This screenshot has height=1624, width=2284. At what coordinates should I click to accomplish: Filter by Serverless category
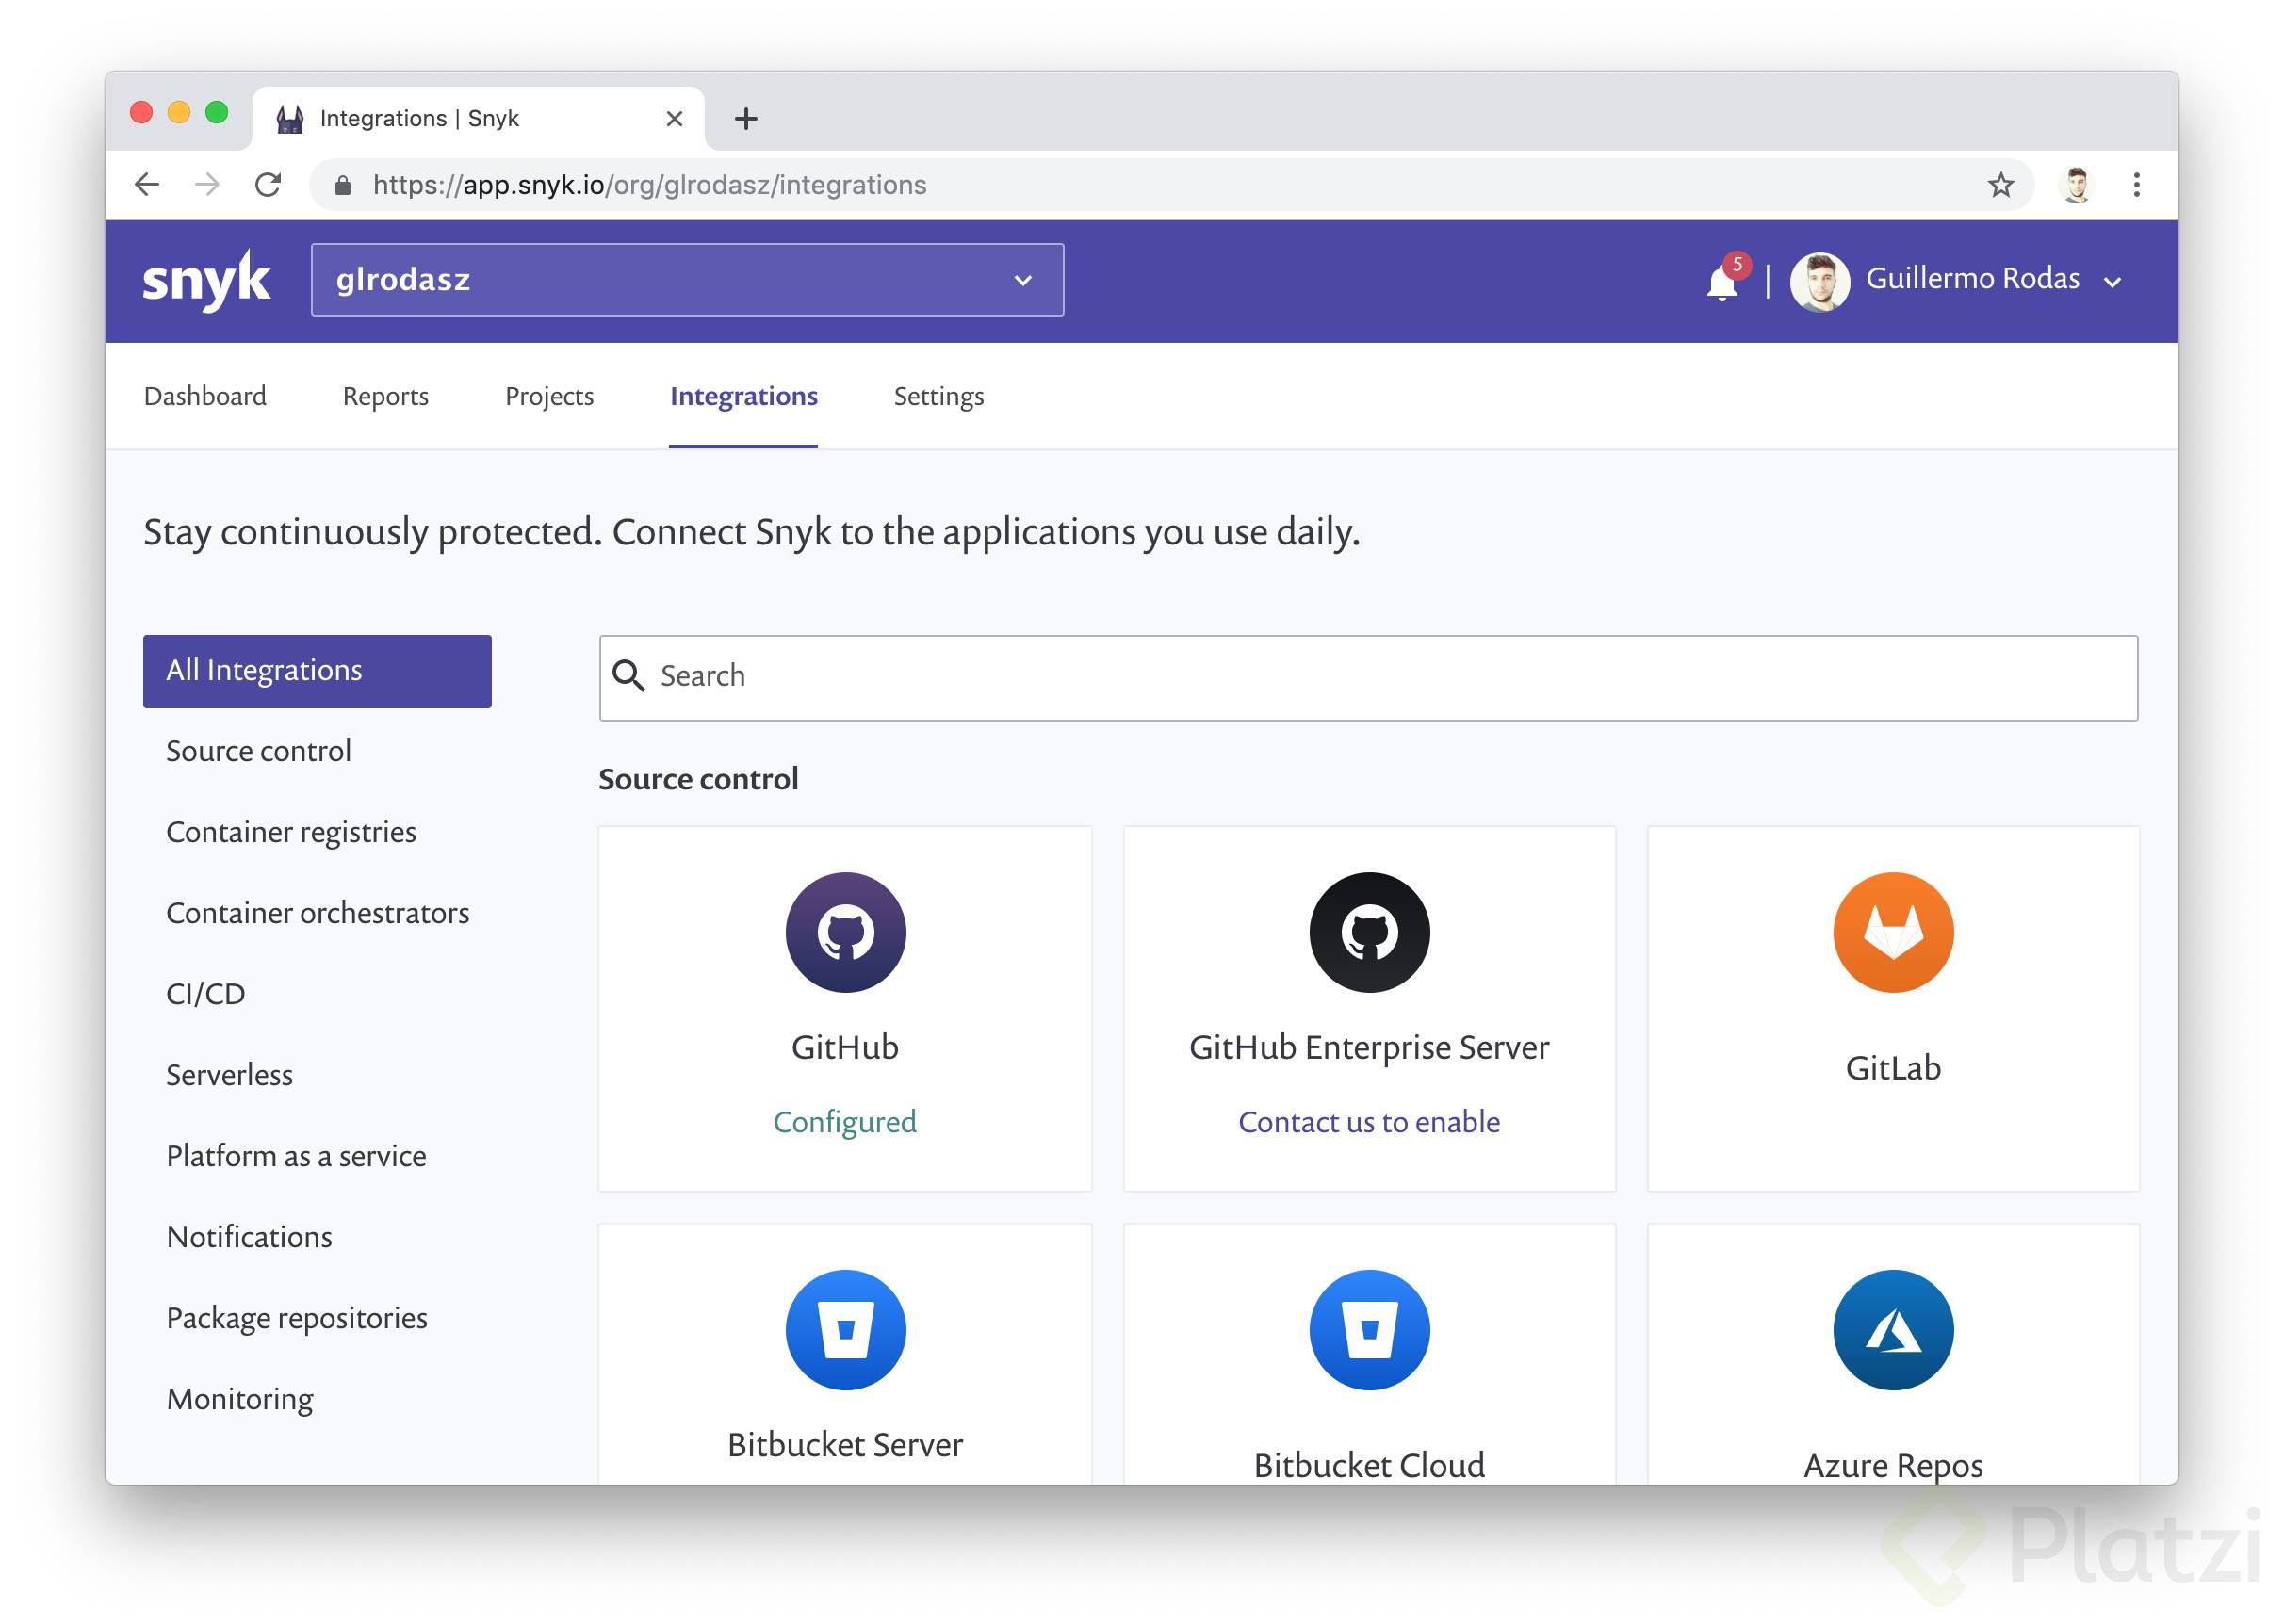click(229, 1075)
